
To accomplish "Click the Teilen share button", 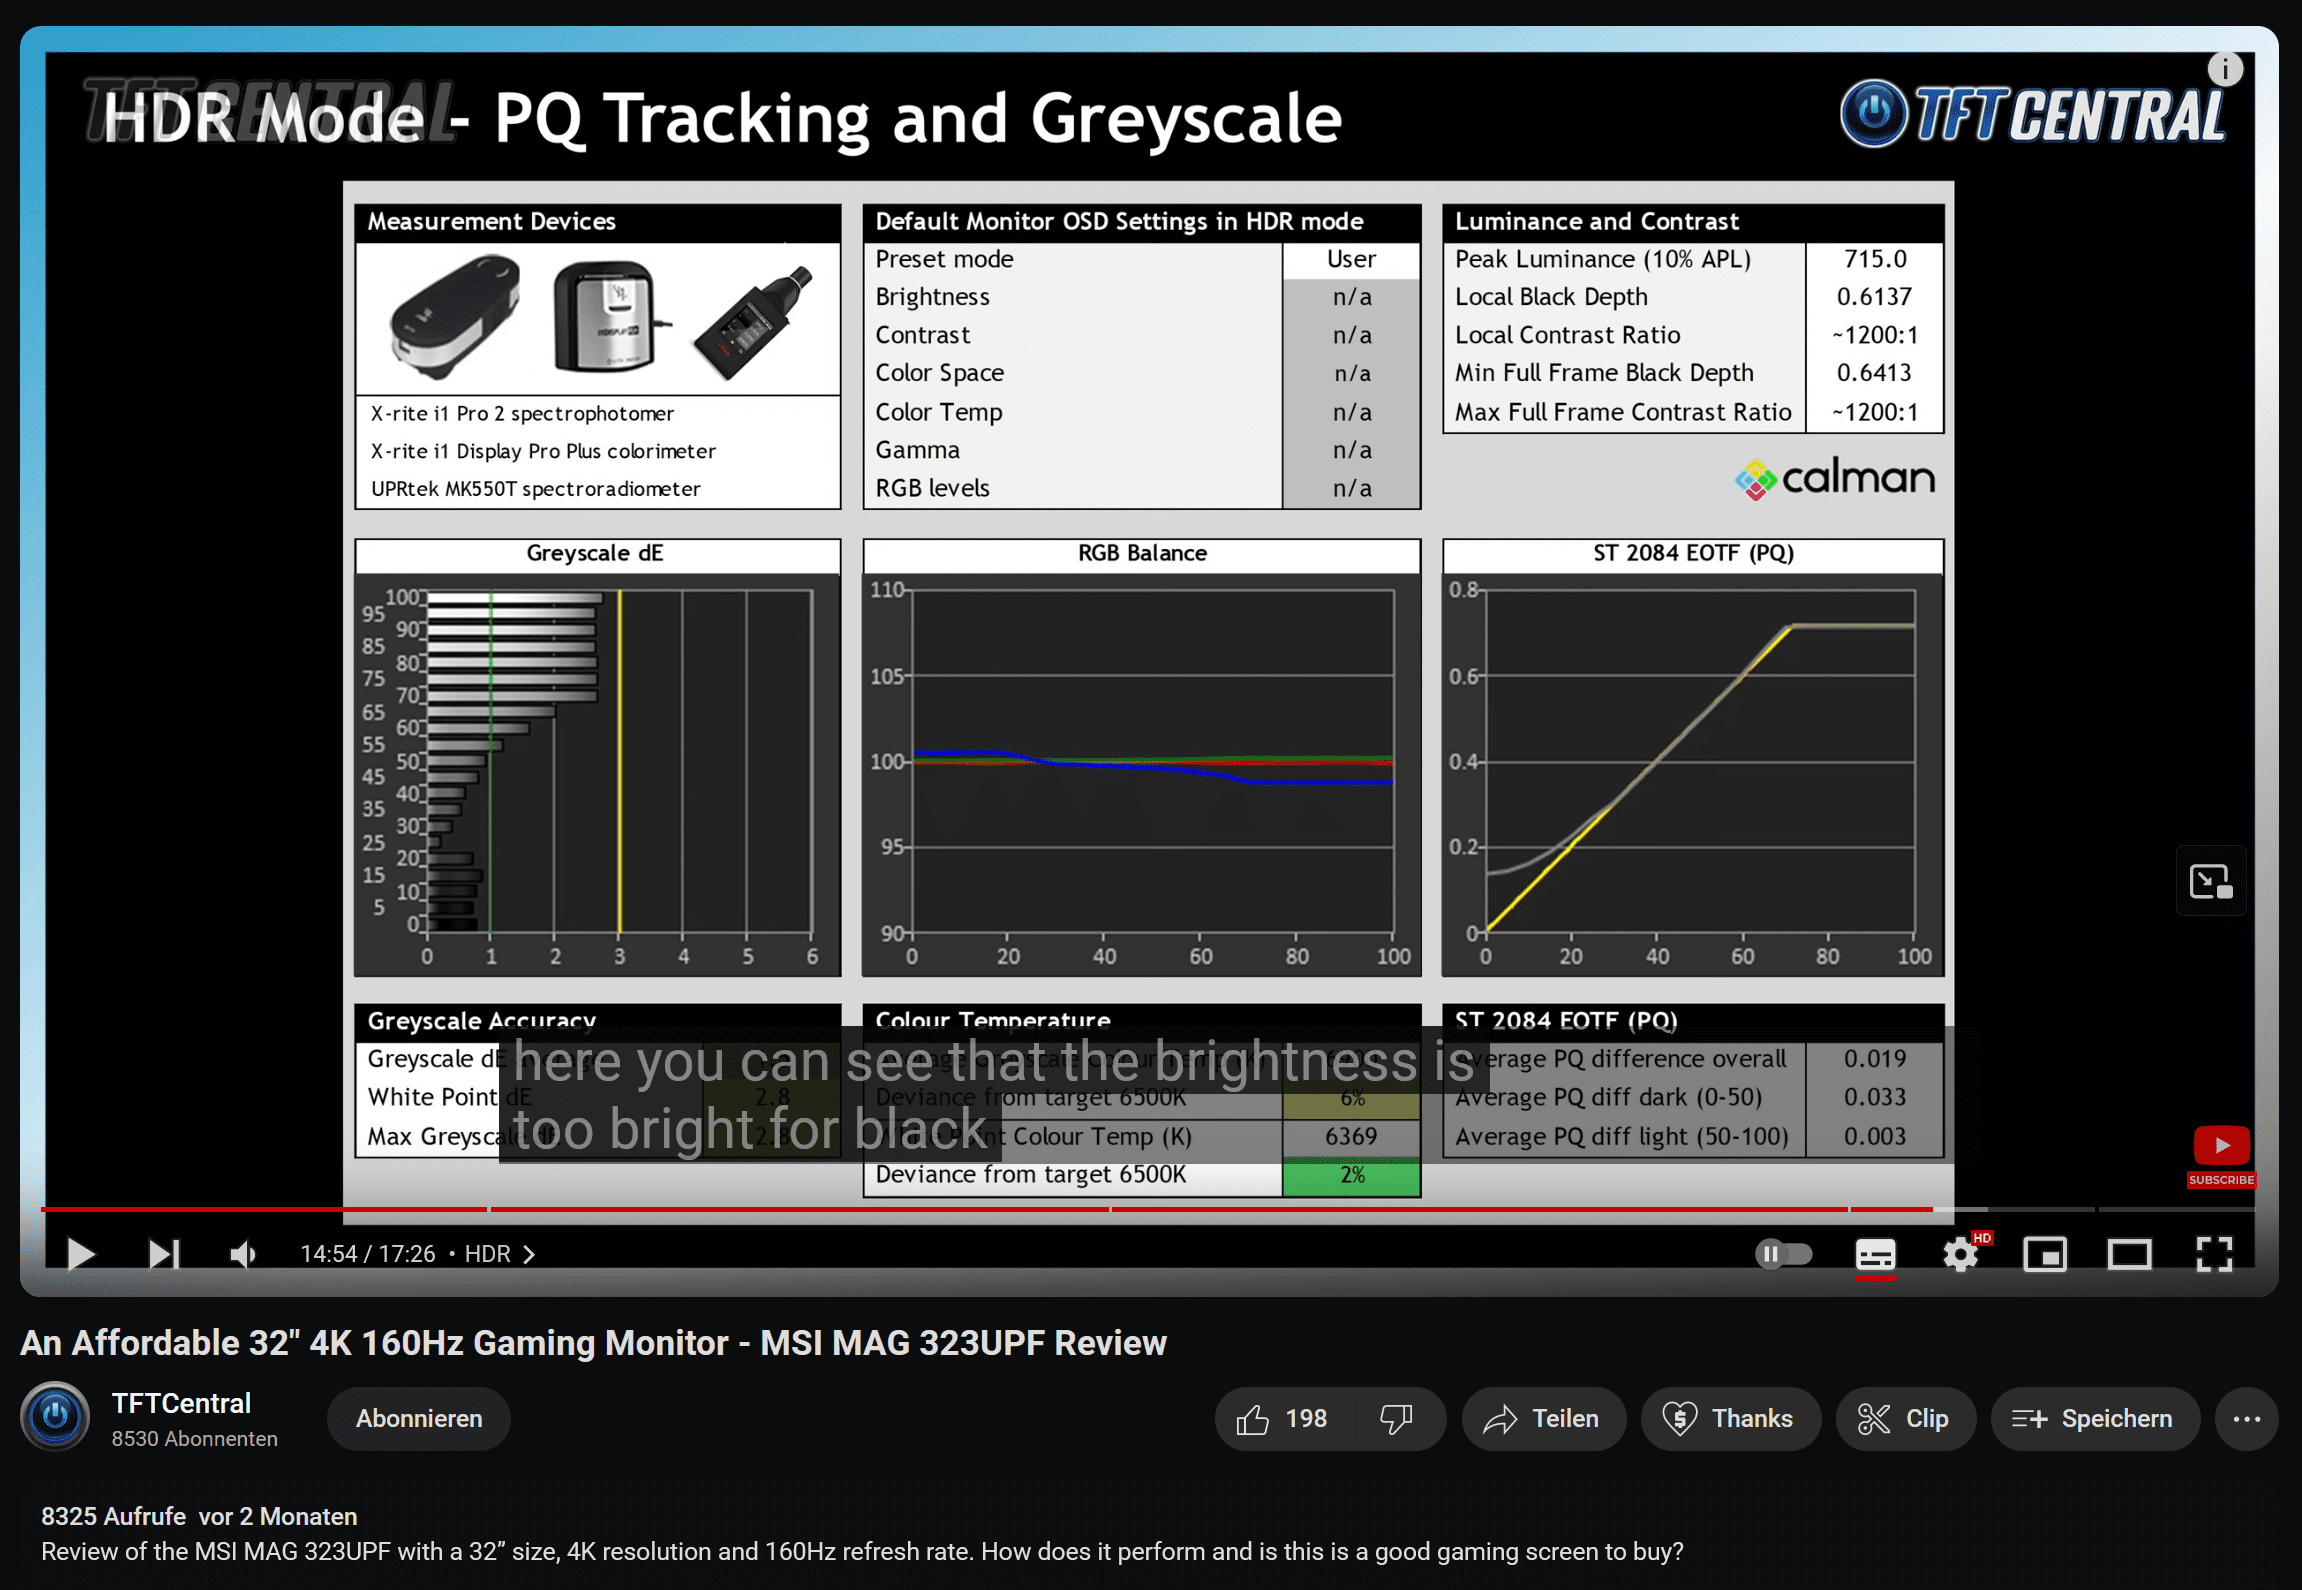I will (1543, 1418).
